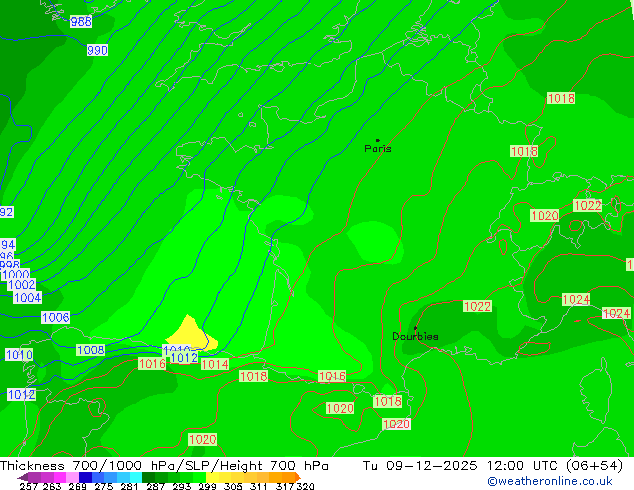Click legend value 263
Viewport: 634px width, 490px height.
52,486
